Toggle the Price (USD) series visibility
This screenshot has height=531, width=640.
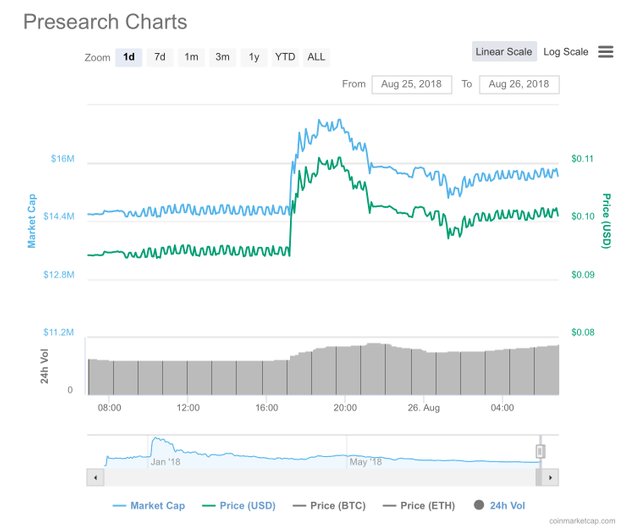238,505
